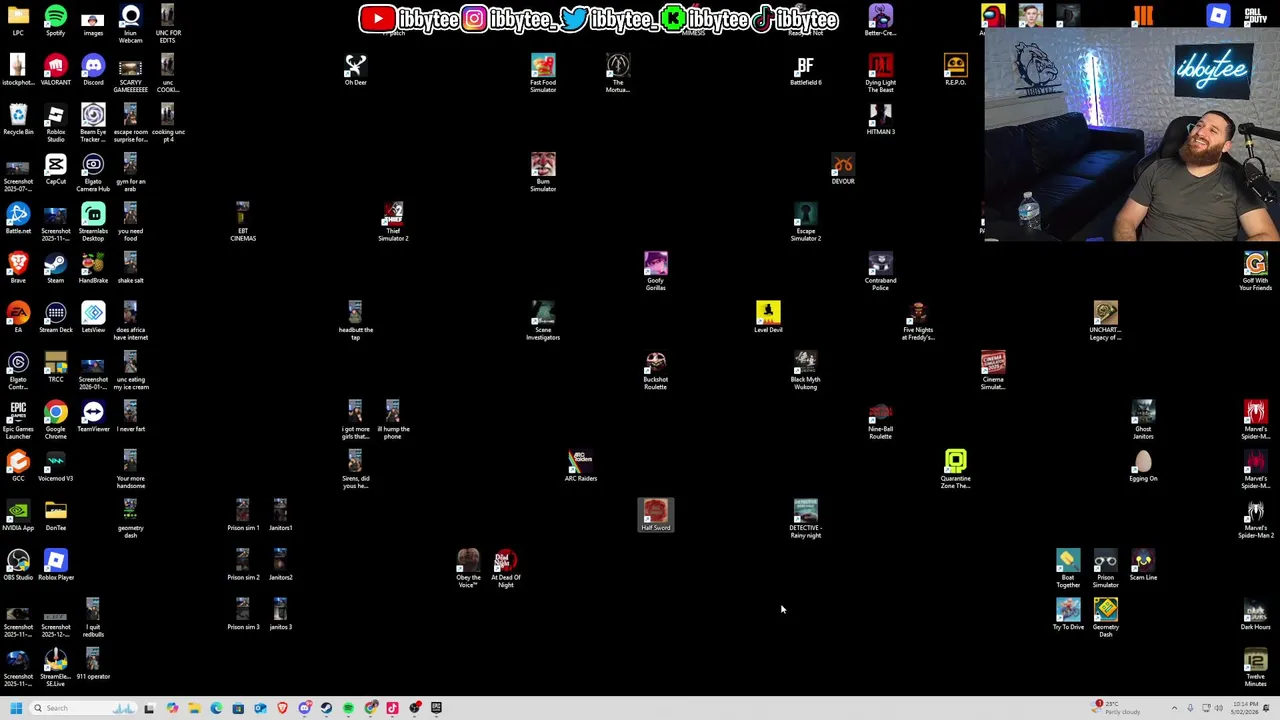Screen dimensions: 1280x720
Task: Open Elgato Camera Hub icon
Action: coord(93,173)
